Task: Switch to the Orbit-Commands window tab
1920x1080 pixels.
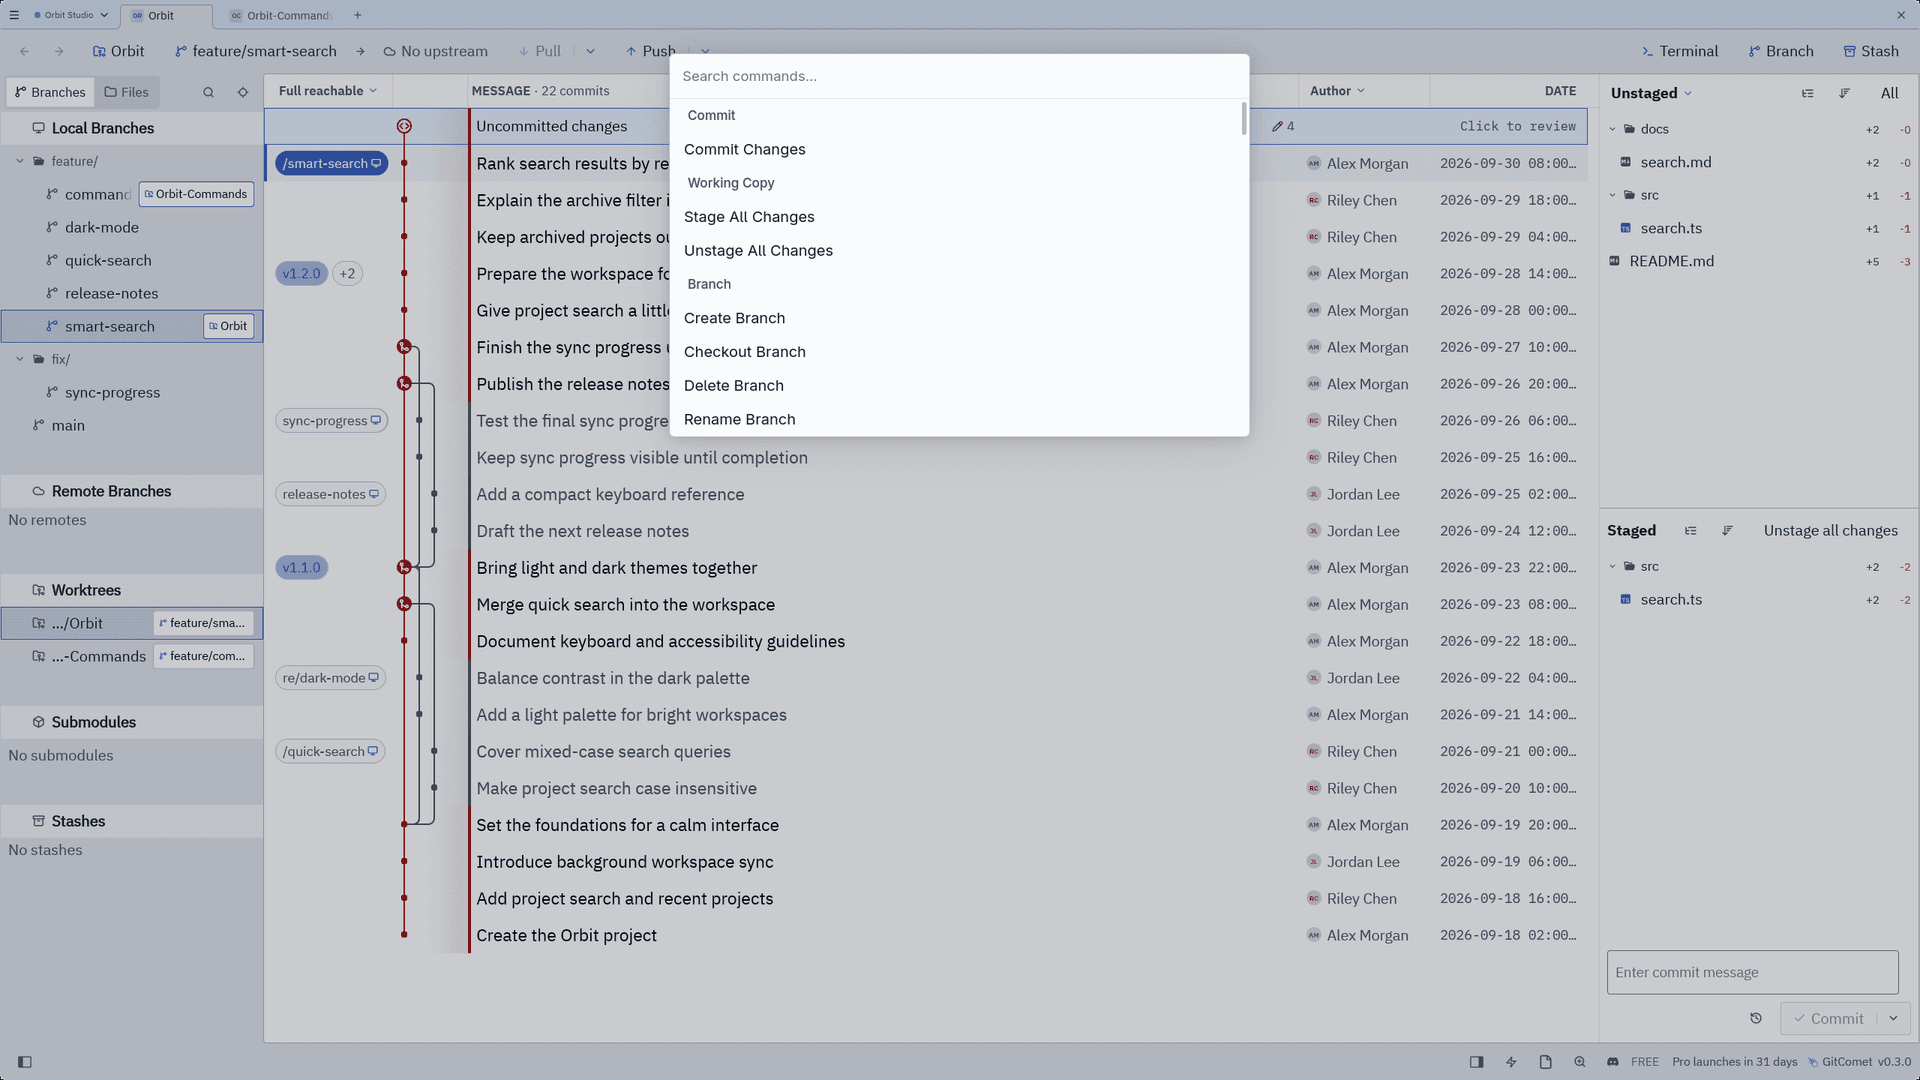Action: pos(280,15)
